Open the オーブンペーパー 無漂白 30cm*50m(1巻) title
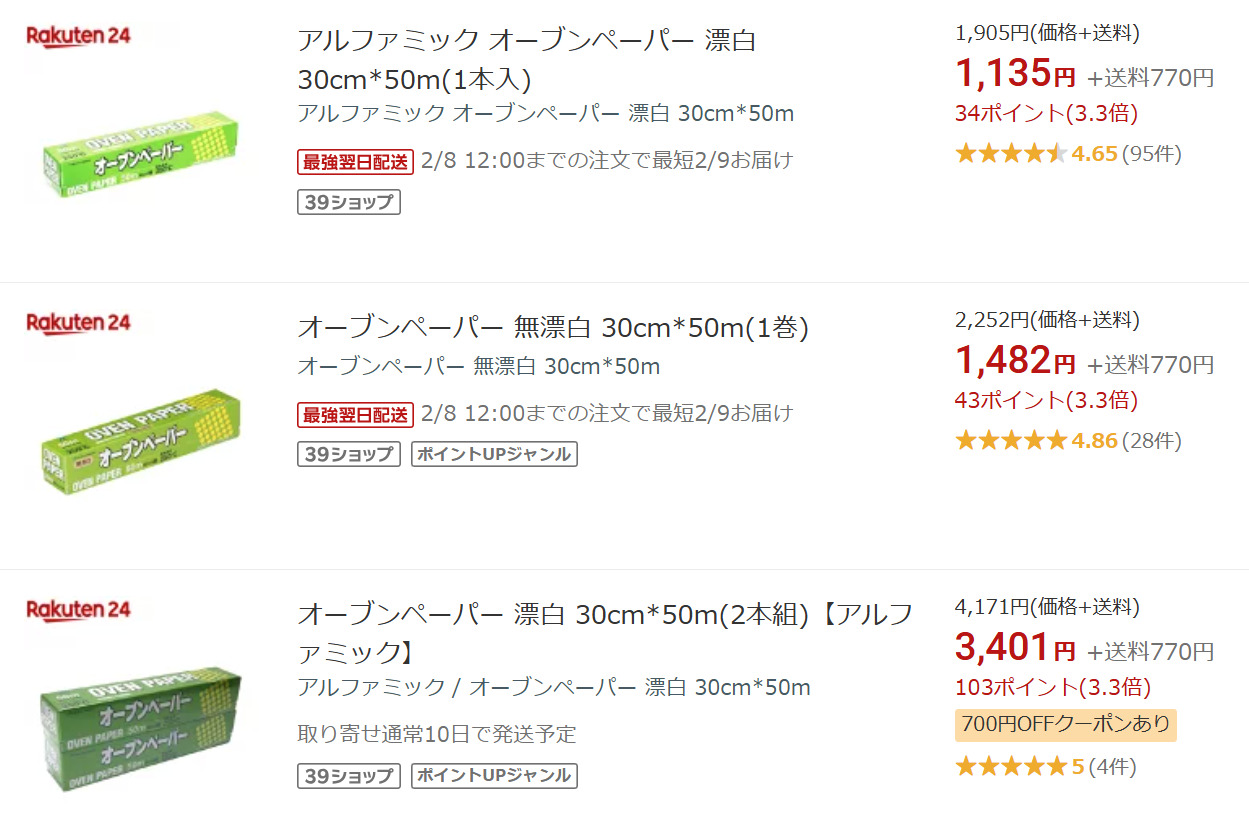The height and width of the screenshot is (829, 1249). pos(552,328)
